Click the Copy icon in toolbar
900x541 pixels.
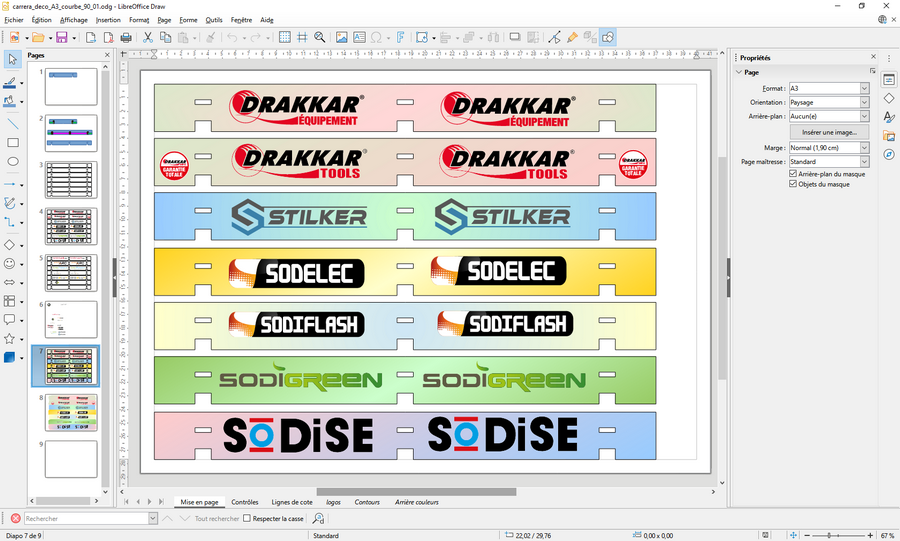click(165, 38)
